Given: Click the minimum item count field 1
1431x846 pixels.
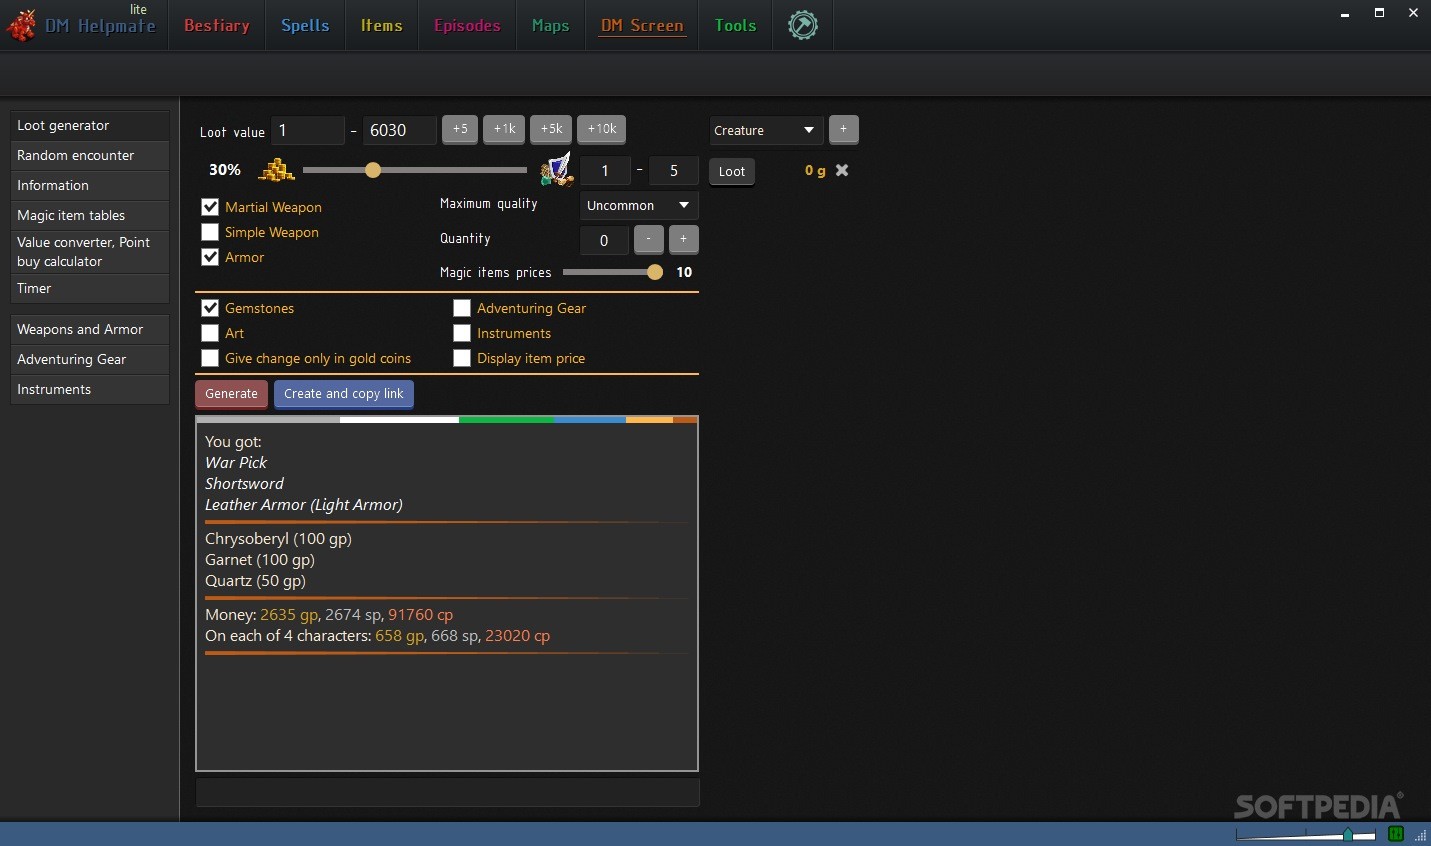Looking at the screenshot, I should coord(605,171).
